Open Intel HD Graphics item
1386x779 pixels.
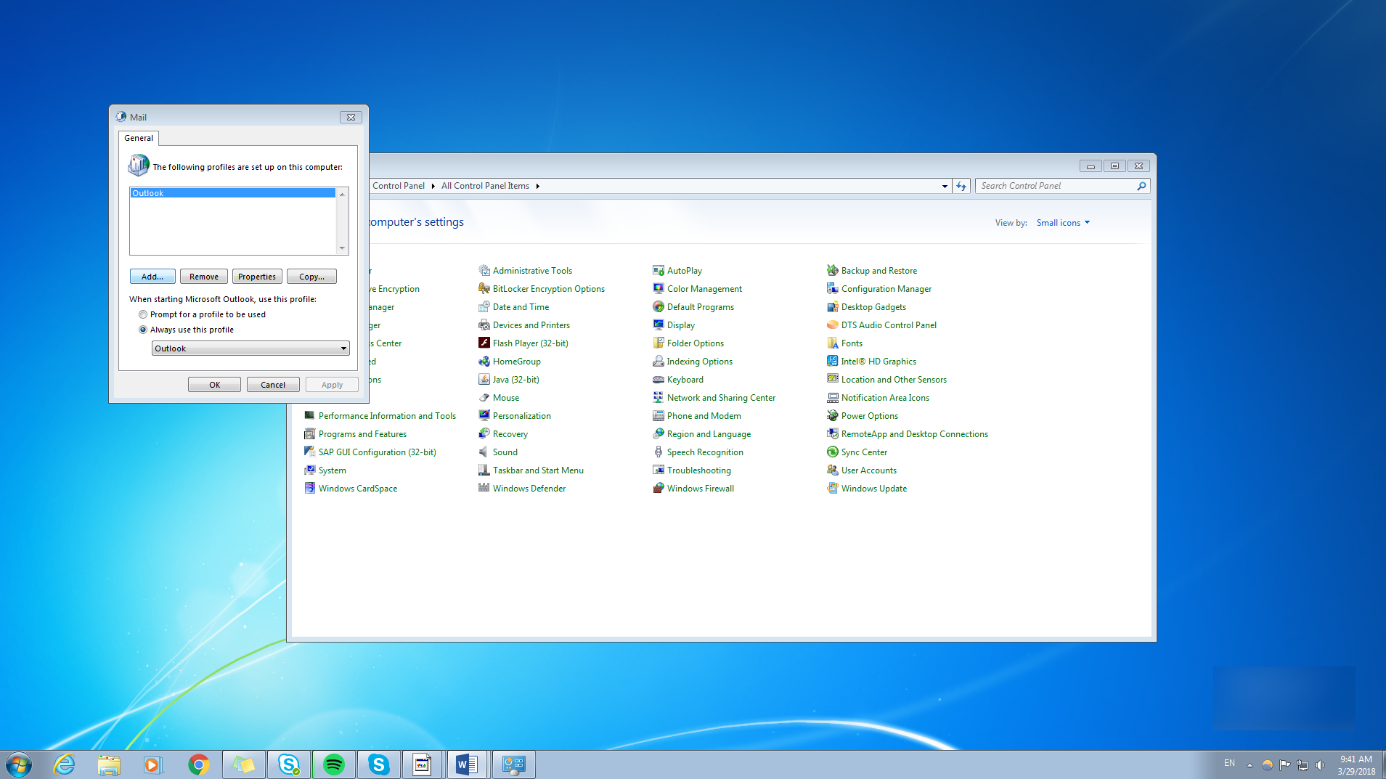(x=871, y=362)
